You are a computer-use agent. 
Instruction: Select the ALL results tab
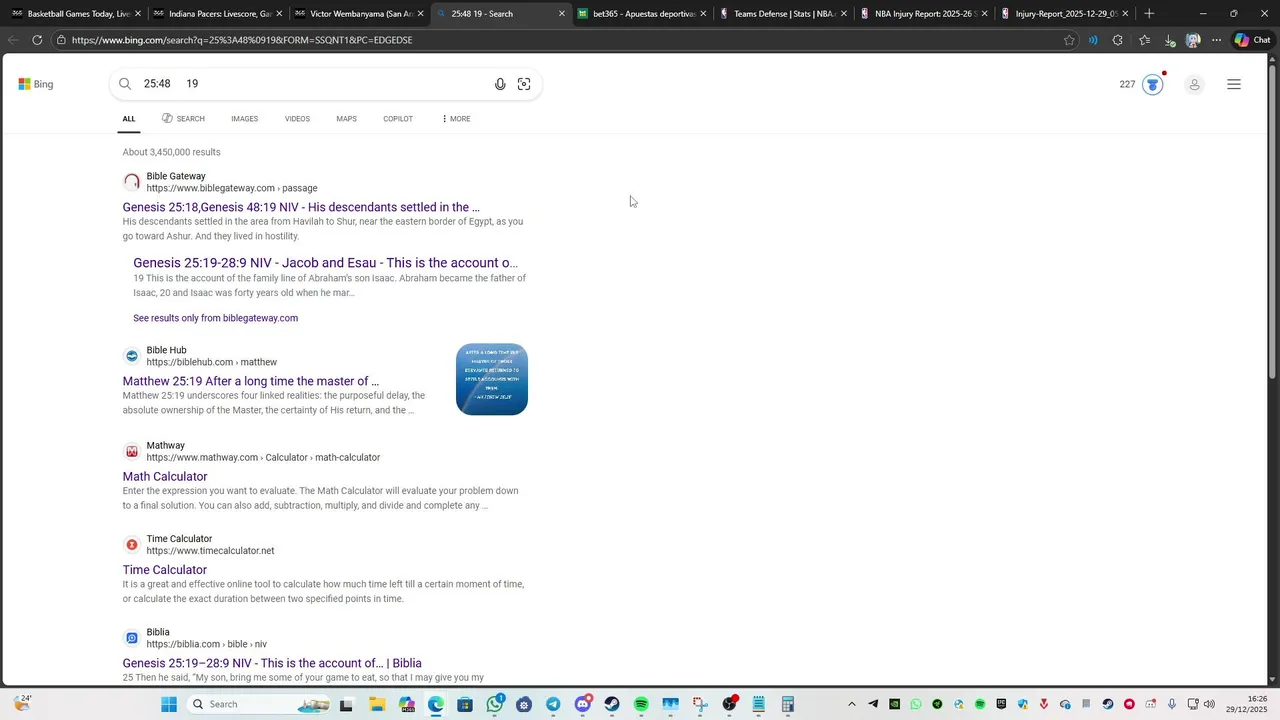click(x=129, y=119)
